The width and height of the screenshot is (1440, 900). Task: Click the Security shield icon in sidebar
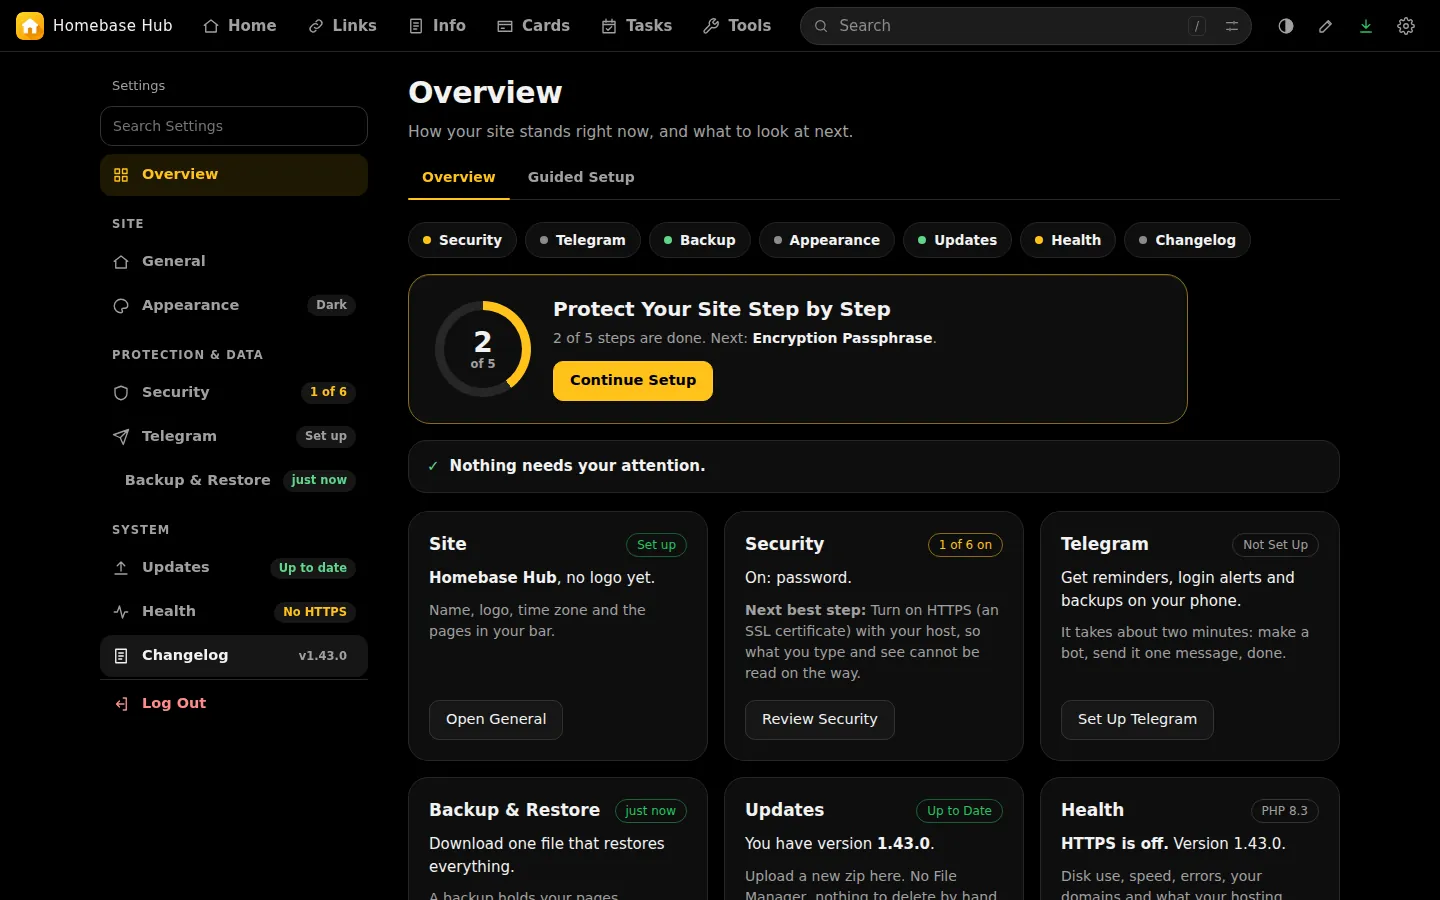(x=121, y=393)
